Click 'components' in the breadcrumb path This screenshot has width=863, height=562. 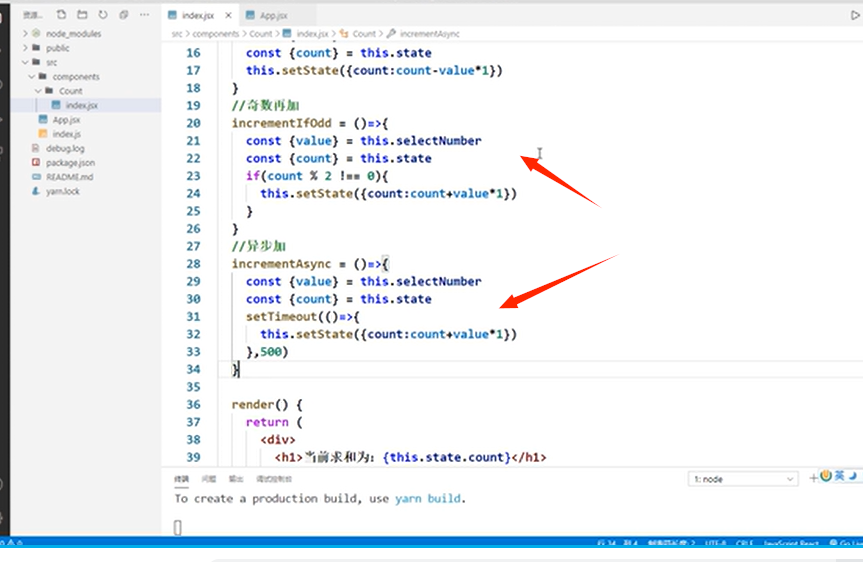pos(216,34)
